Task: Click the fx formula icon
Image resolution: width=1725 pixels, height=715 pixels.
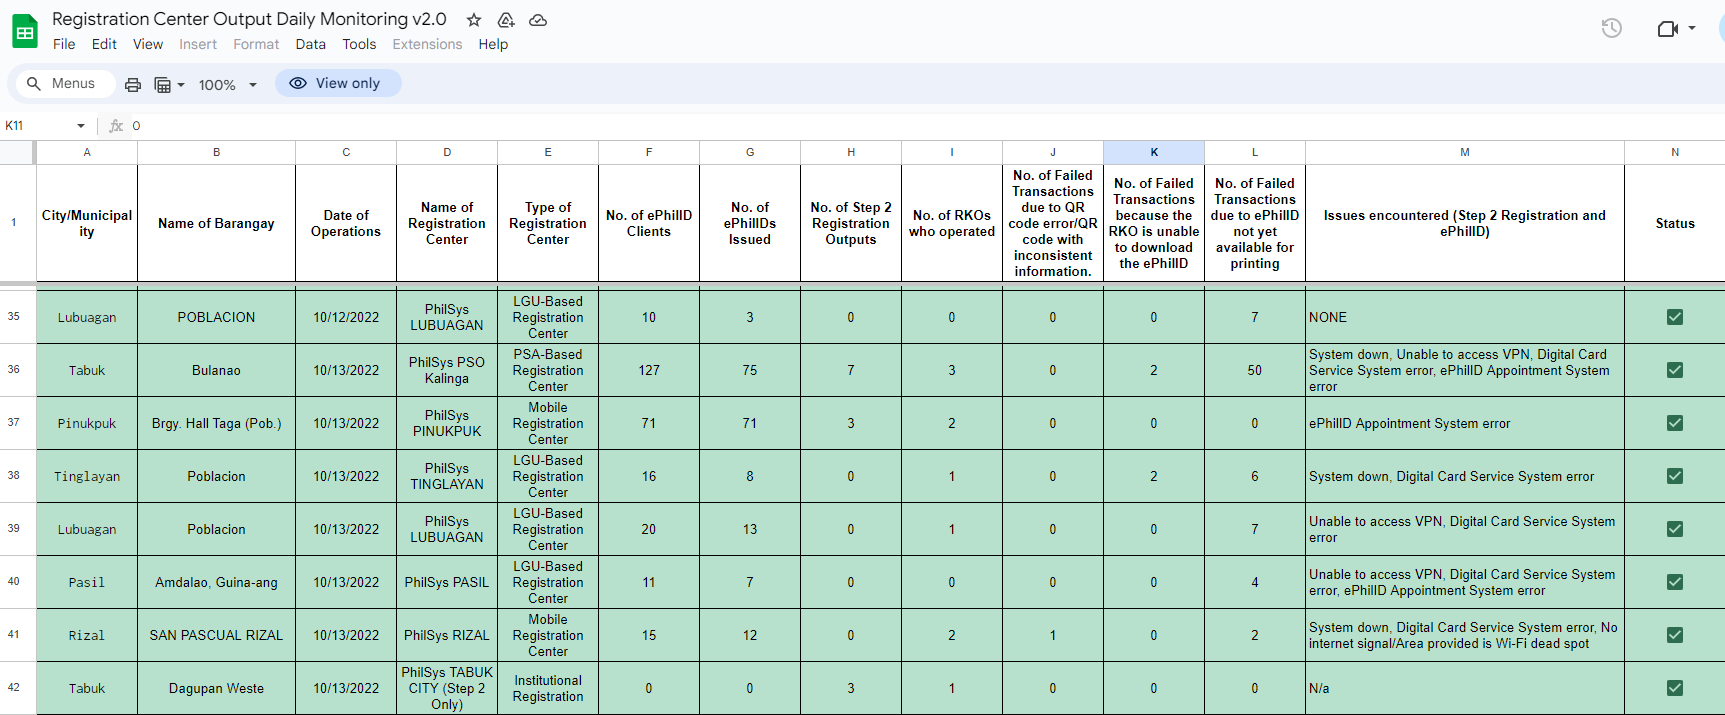Action: (116, 126)
